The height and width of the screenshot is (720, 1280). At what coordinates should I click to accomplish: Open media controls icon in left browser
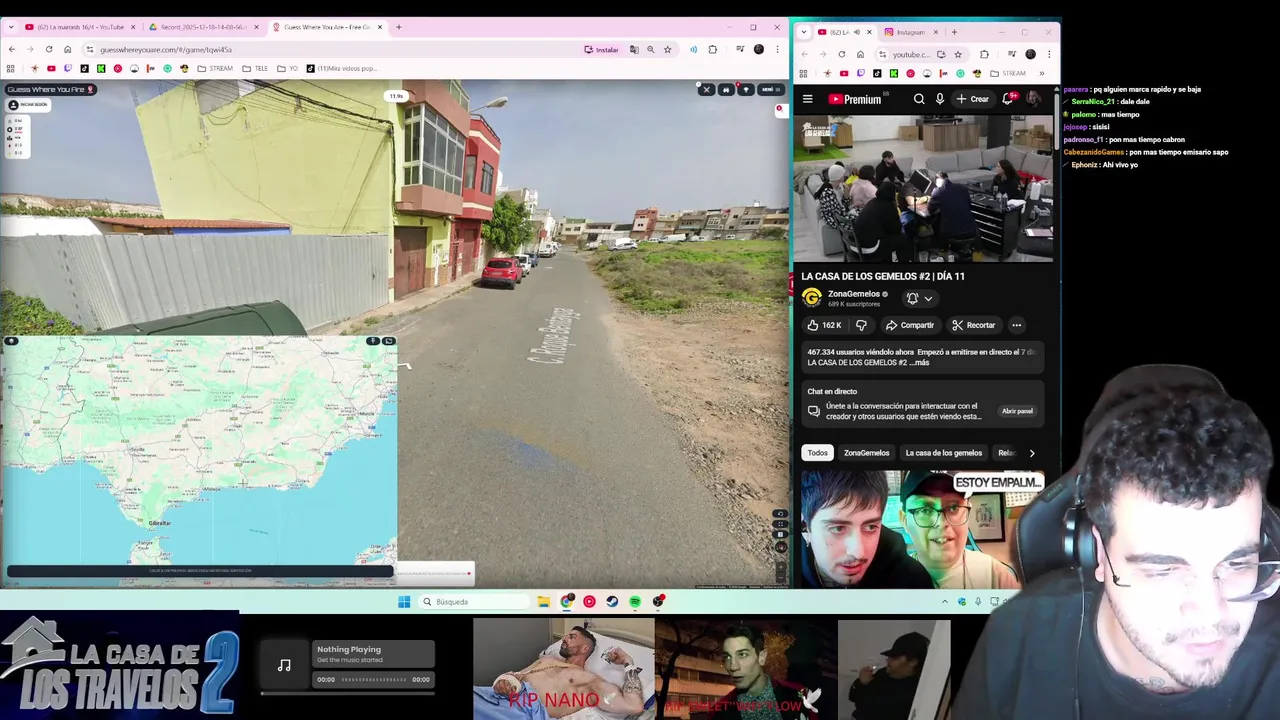coord(740,49)
